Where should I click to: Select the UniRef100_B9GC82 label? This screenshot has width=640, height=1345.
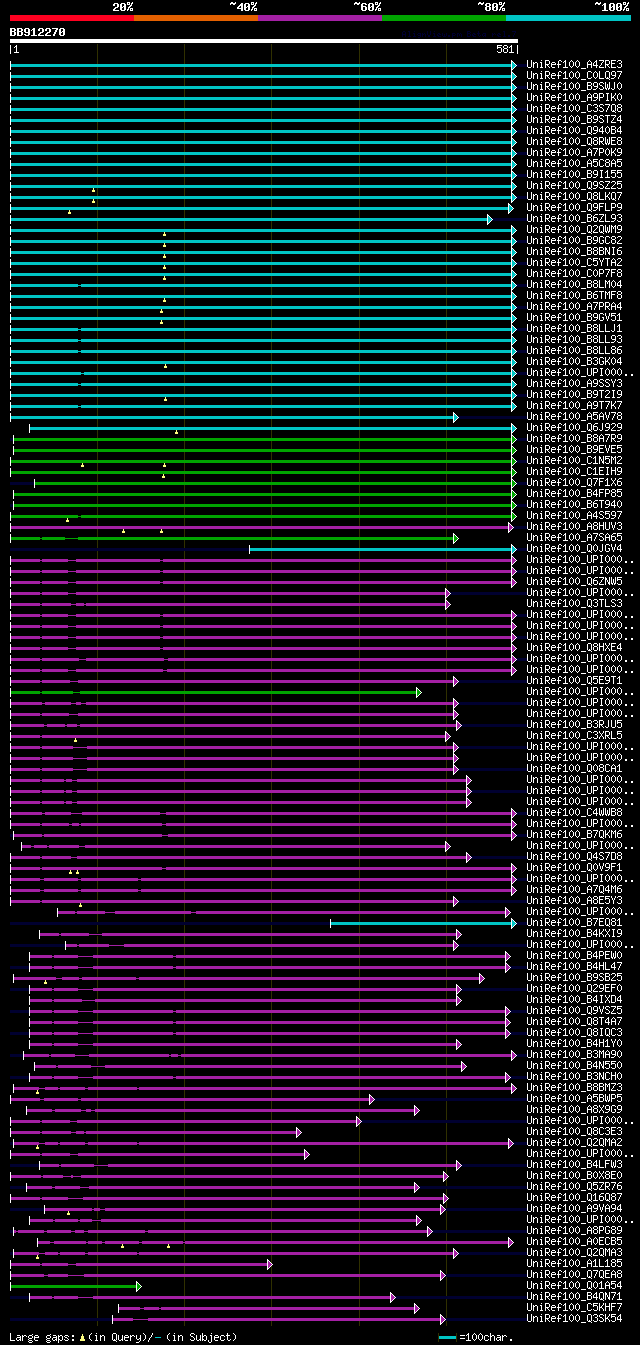pyautogui.click(x=574, y=240)
